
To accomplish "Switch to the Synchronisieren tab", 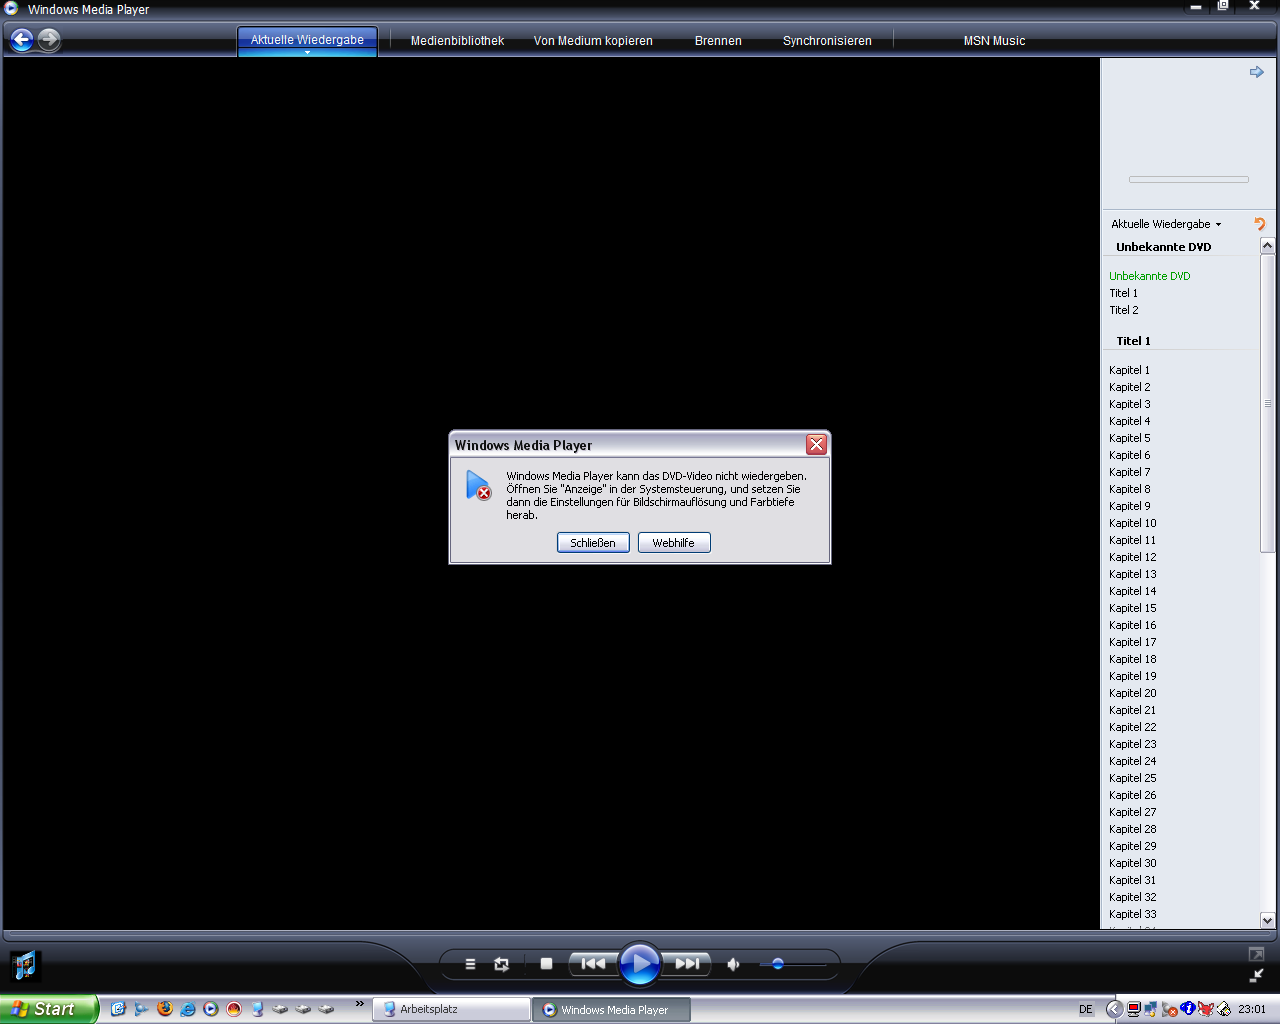I will [x=827, y=41].
